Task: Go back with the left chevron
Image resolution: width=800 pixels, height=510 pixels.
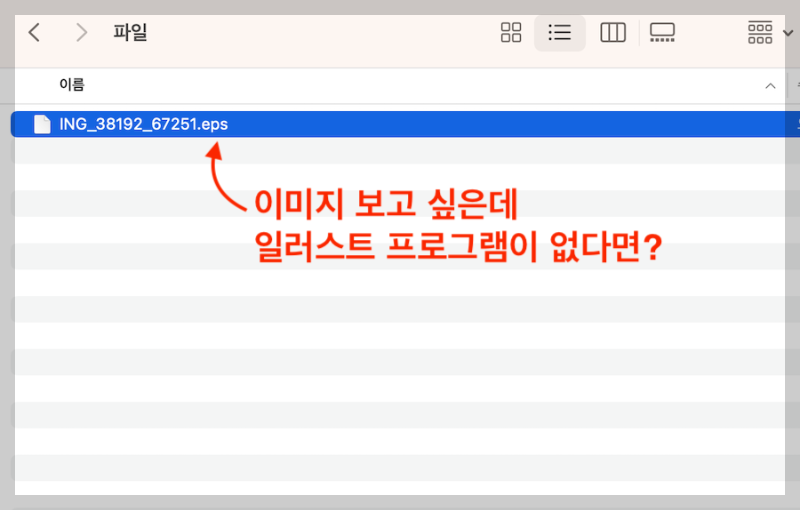Action: 34,33
